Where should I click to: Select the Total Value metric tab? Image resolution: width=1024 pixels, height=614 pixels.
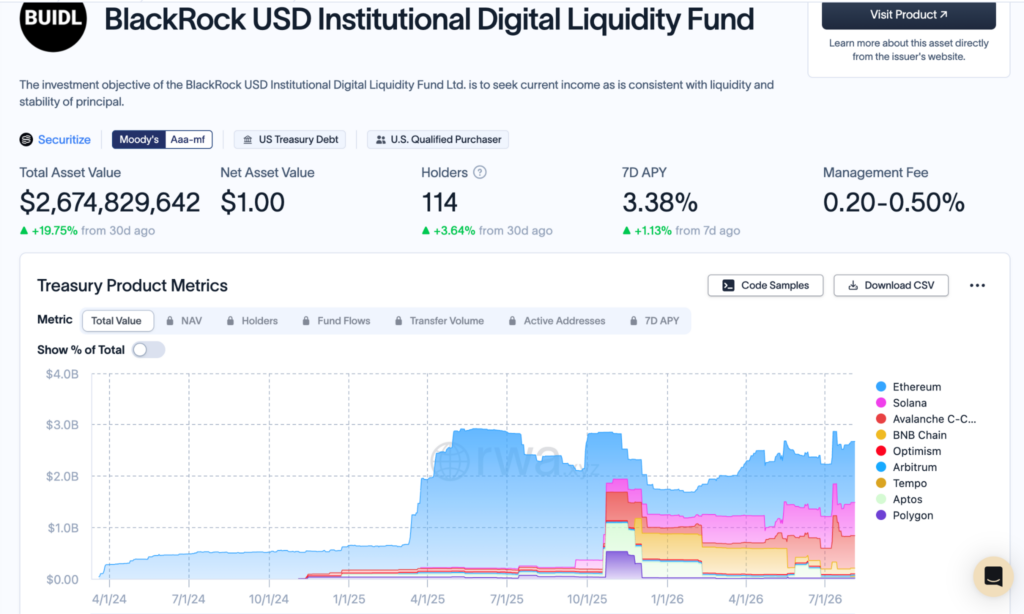click(118, 321)
